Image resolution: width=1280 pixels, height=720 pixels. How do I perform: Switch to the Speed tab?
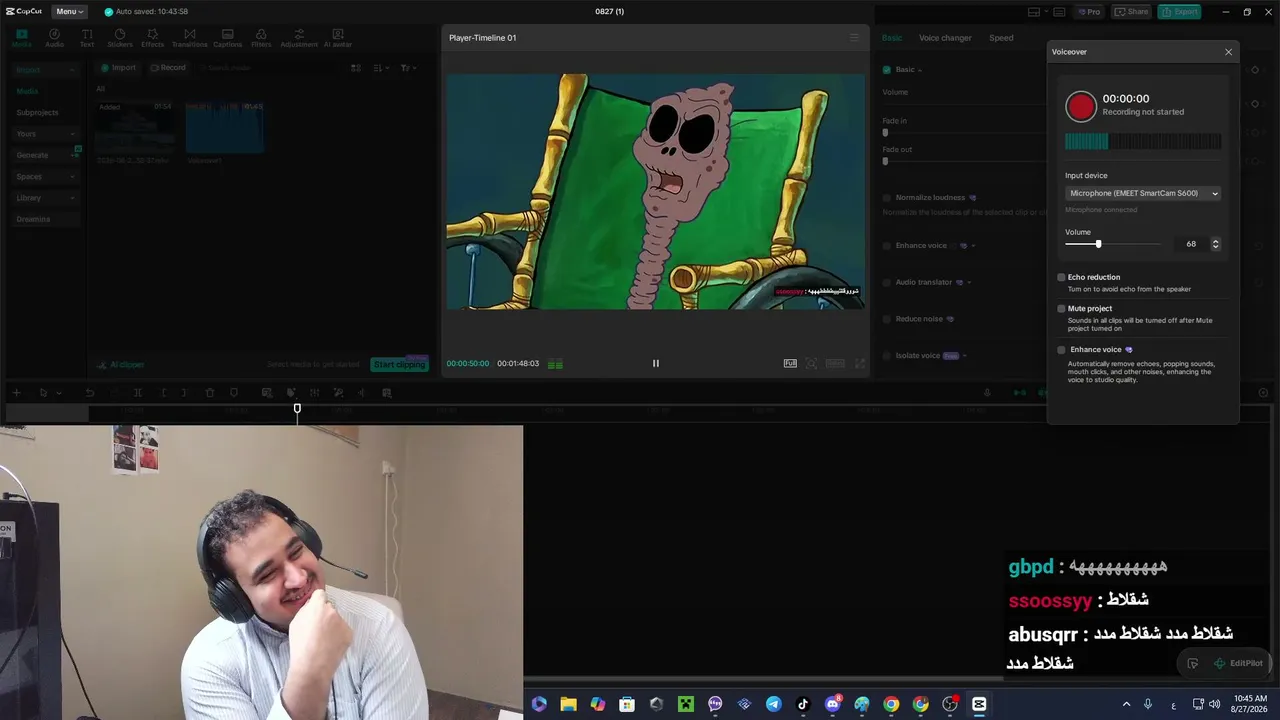tap(1001, 38)
